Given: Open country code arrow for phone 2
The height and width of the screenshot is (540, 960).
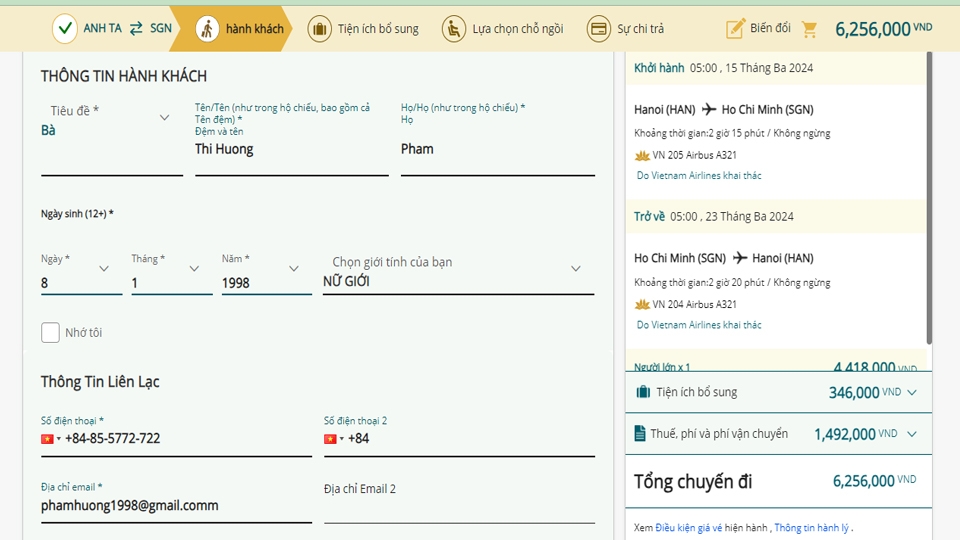Looking at the screenshot, I should point(342,439).
